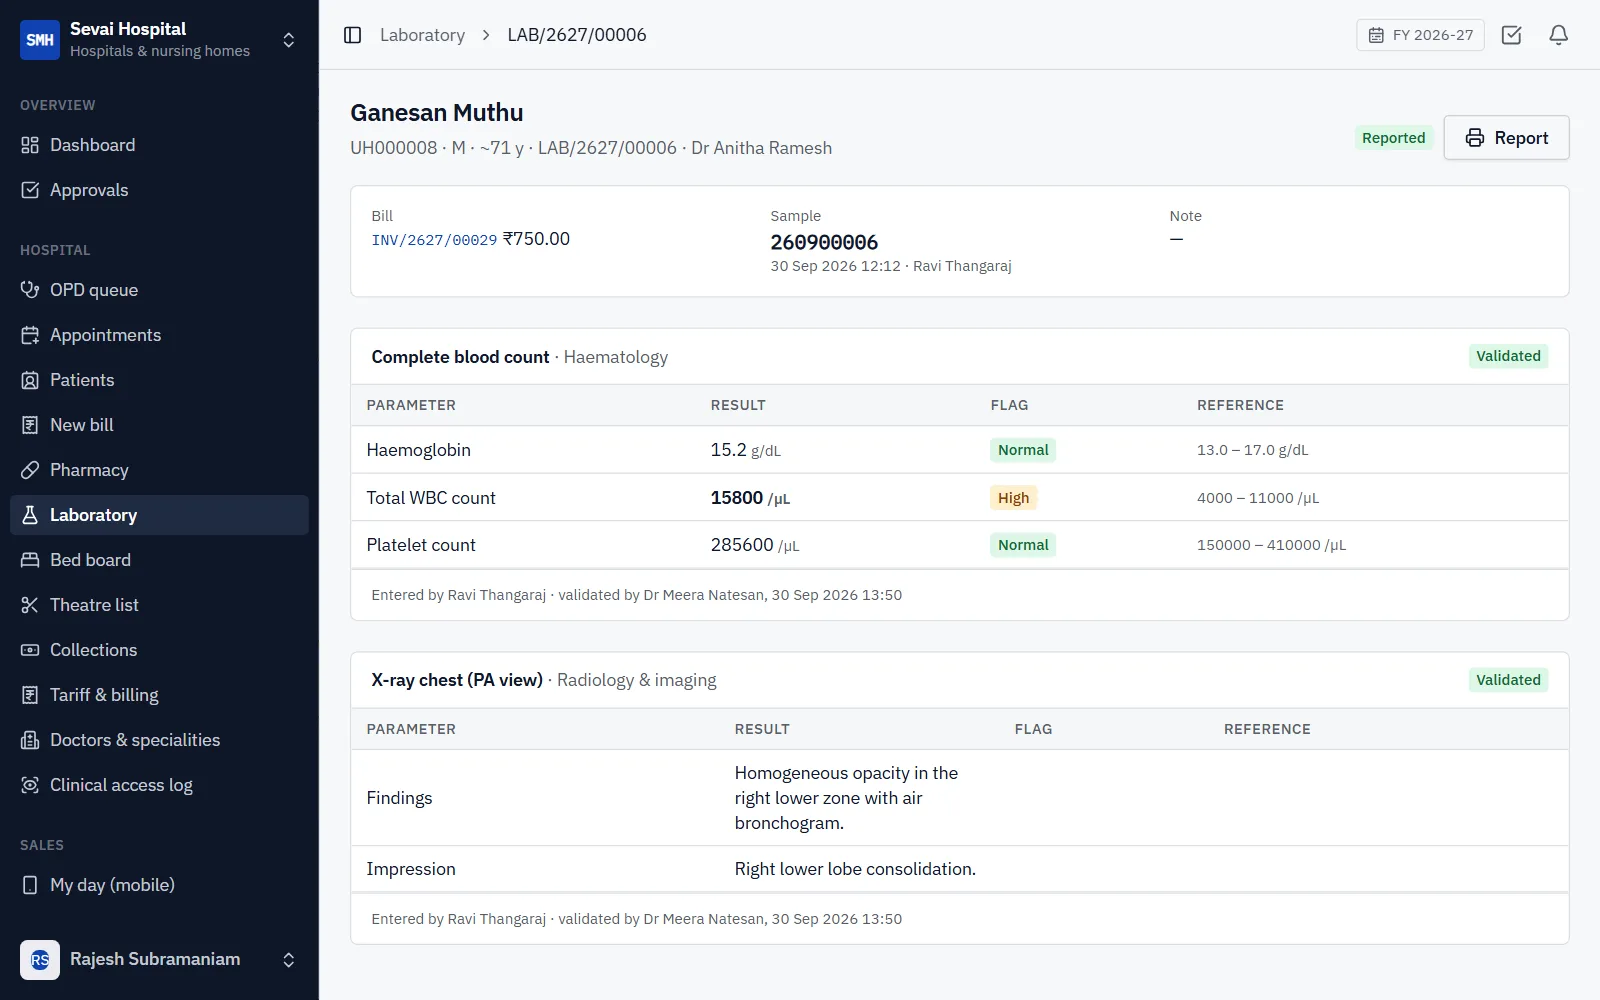Image resolution: width=1600 pixels, height=1000 pixels.
Task: Toggle the sidebar panel icon
Action: point(352,35)
